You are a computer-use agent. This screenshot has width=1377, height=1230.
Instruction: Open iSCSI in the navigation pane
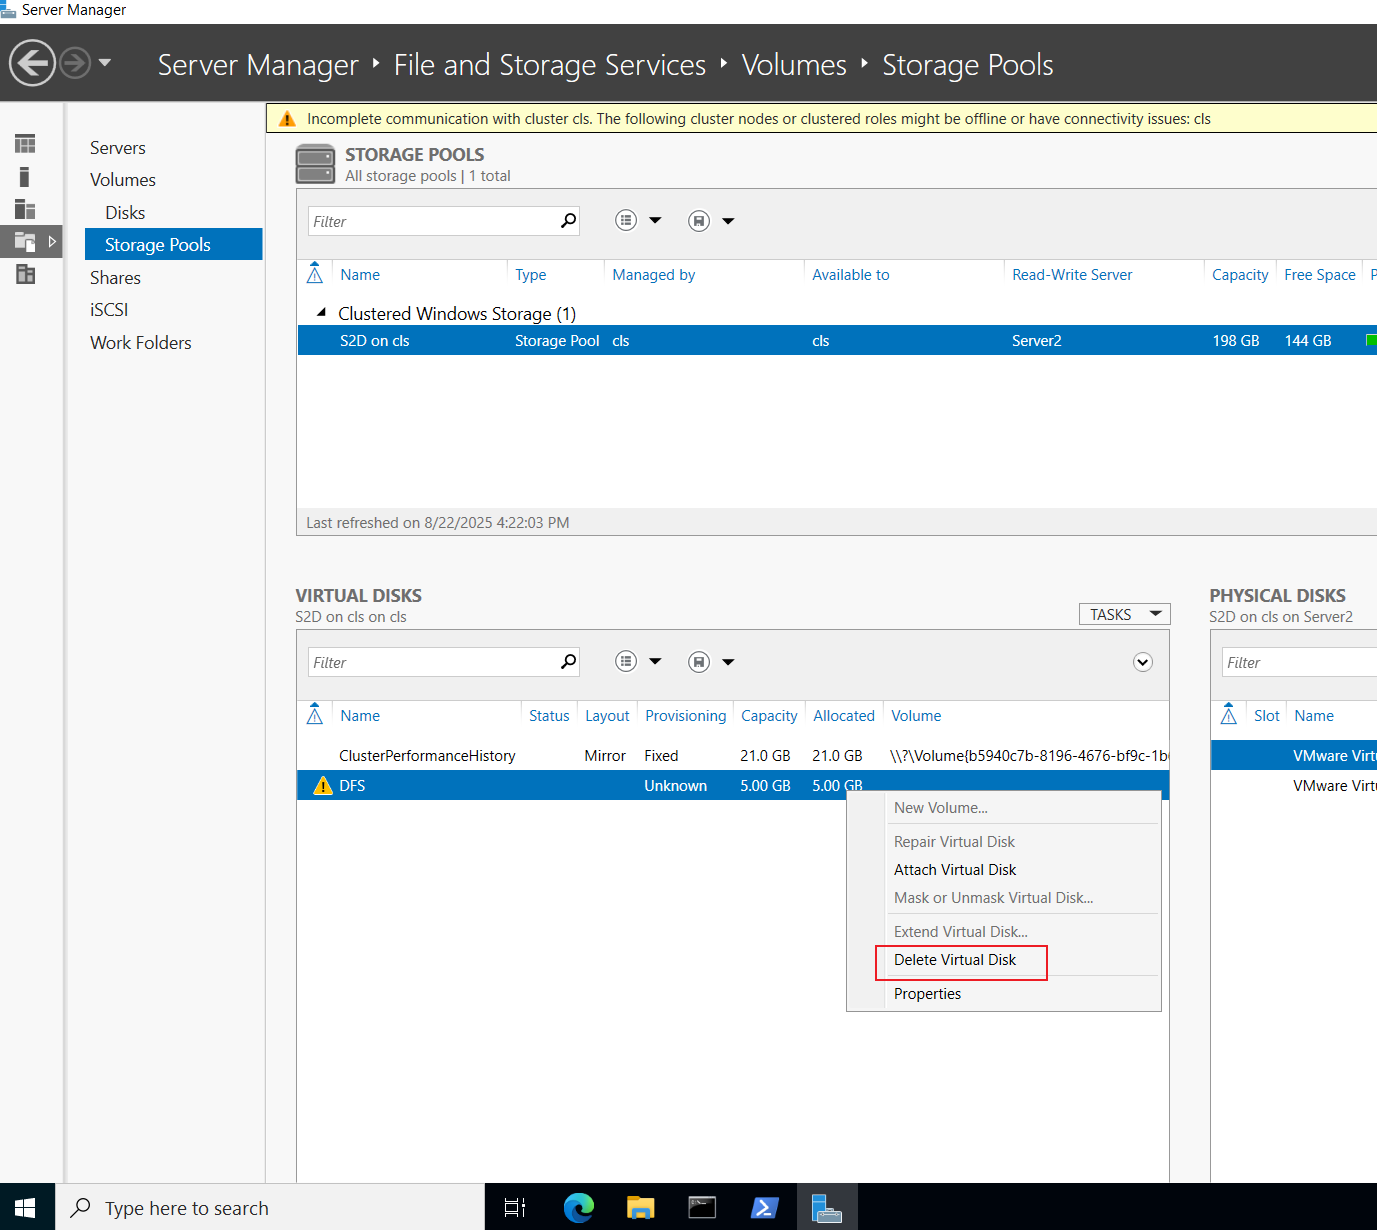click(109, 310)
